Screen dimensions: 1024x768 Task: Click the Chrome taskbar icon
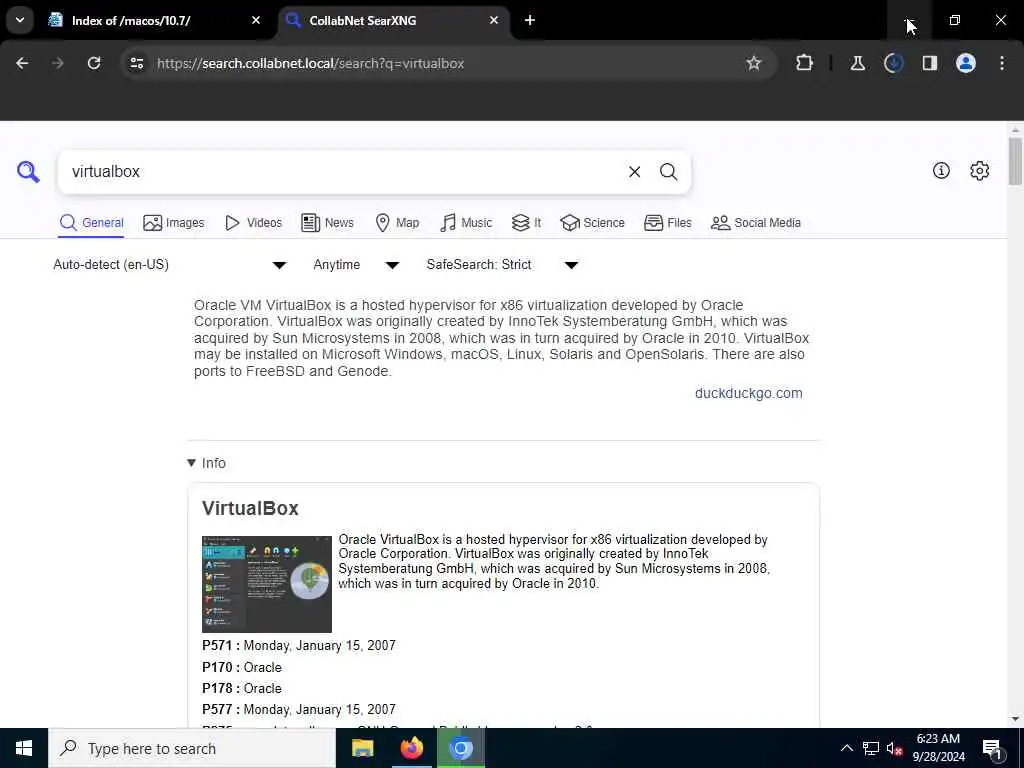pyautogui.click(x=460, y=748)
